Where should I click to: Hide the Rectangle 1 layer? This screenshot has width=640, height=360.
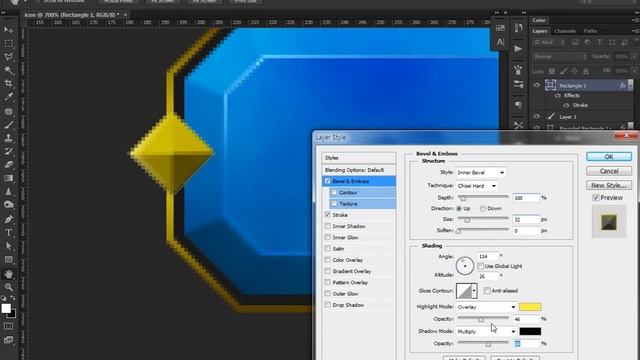pos(537,85)
